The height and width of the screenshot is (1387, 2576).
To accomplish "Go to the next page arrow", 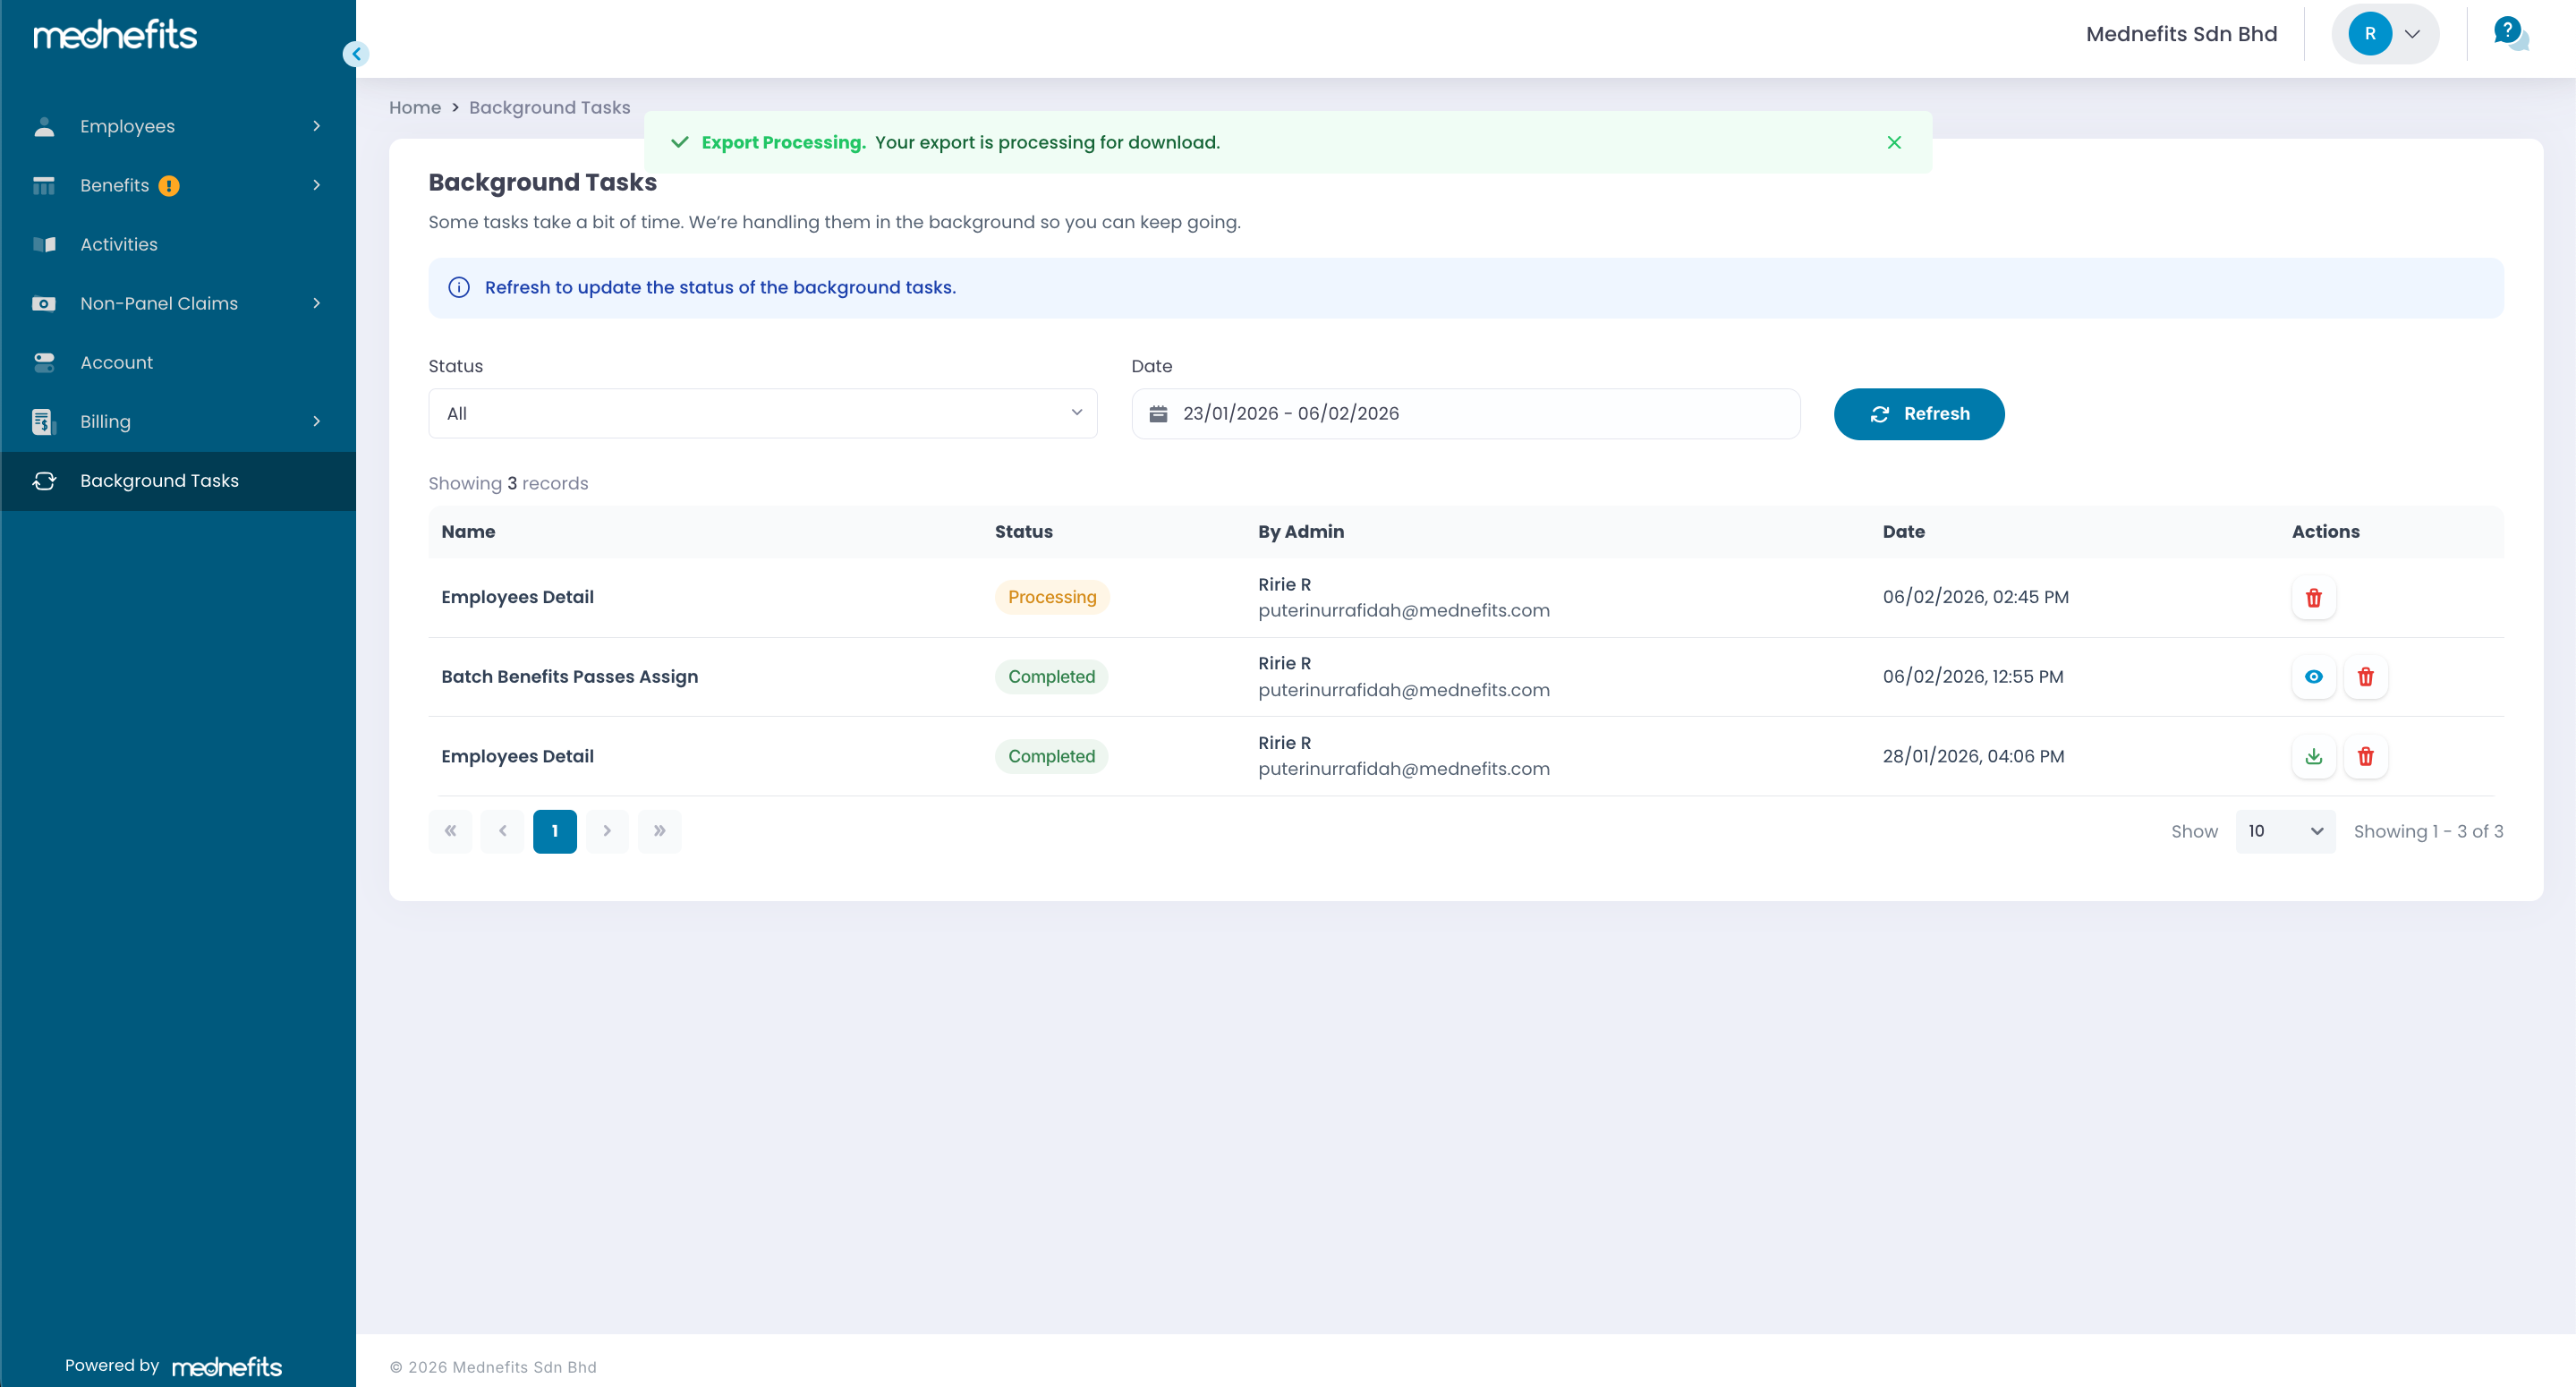I will point(606,831).
